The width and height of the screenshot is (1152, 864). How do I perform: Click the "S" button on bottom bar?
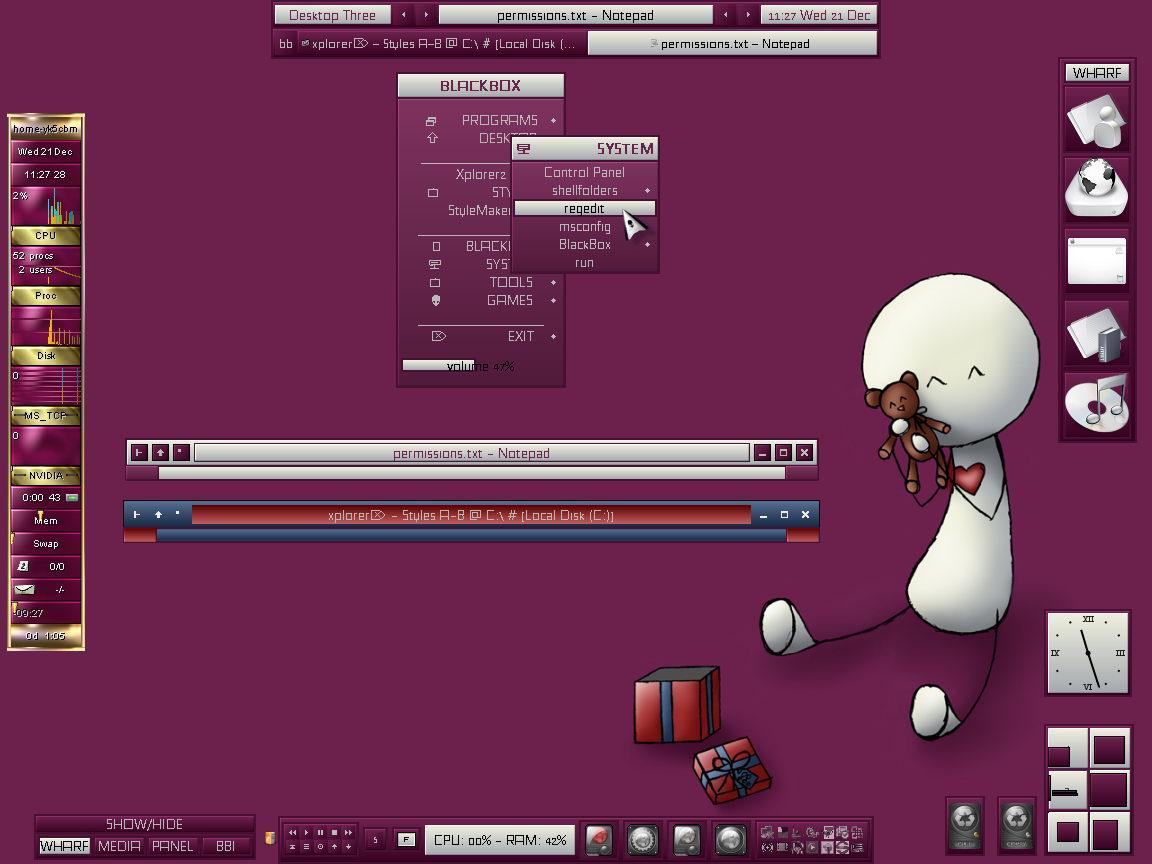click(375, 839)
